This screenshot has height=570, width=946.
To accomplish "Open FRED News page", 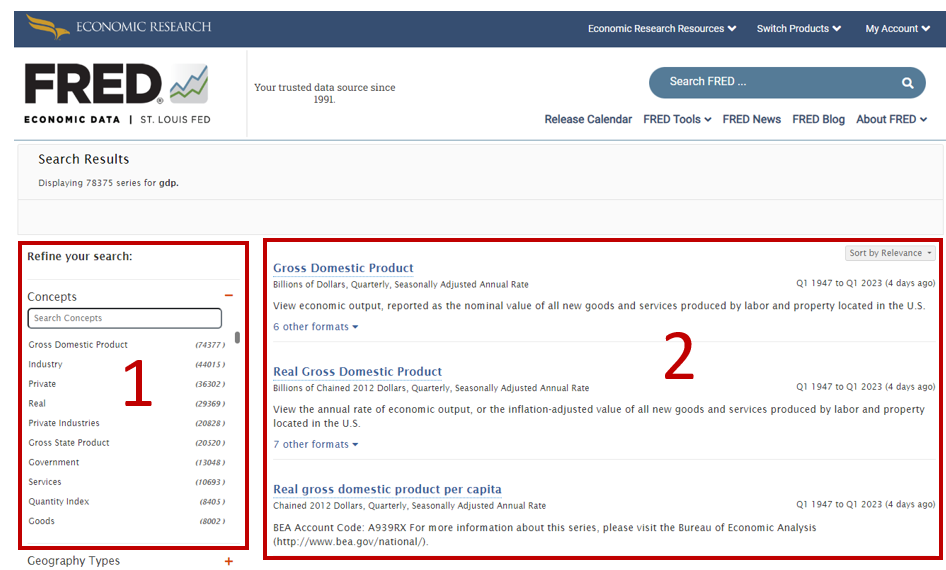I will pyautogui.click(x=752, y=119).
